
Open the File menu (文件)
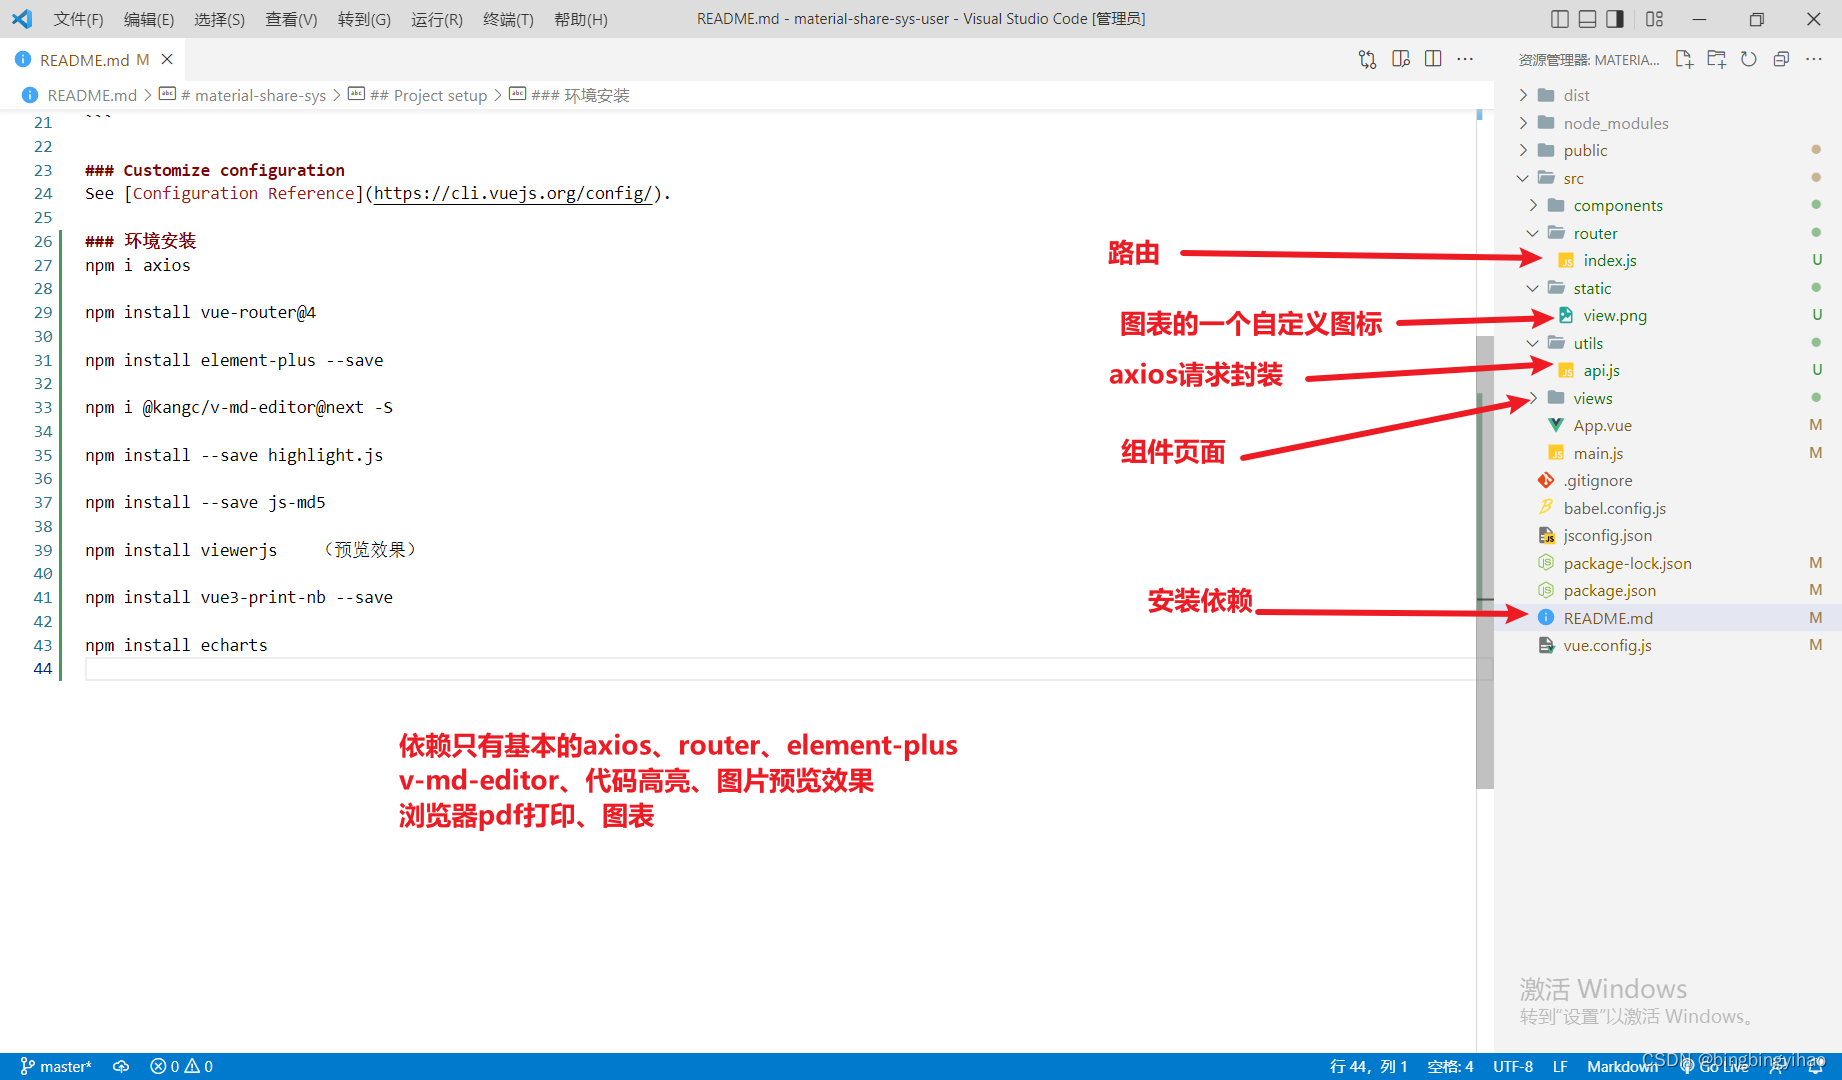point(78,19)
